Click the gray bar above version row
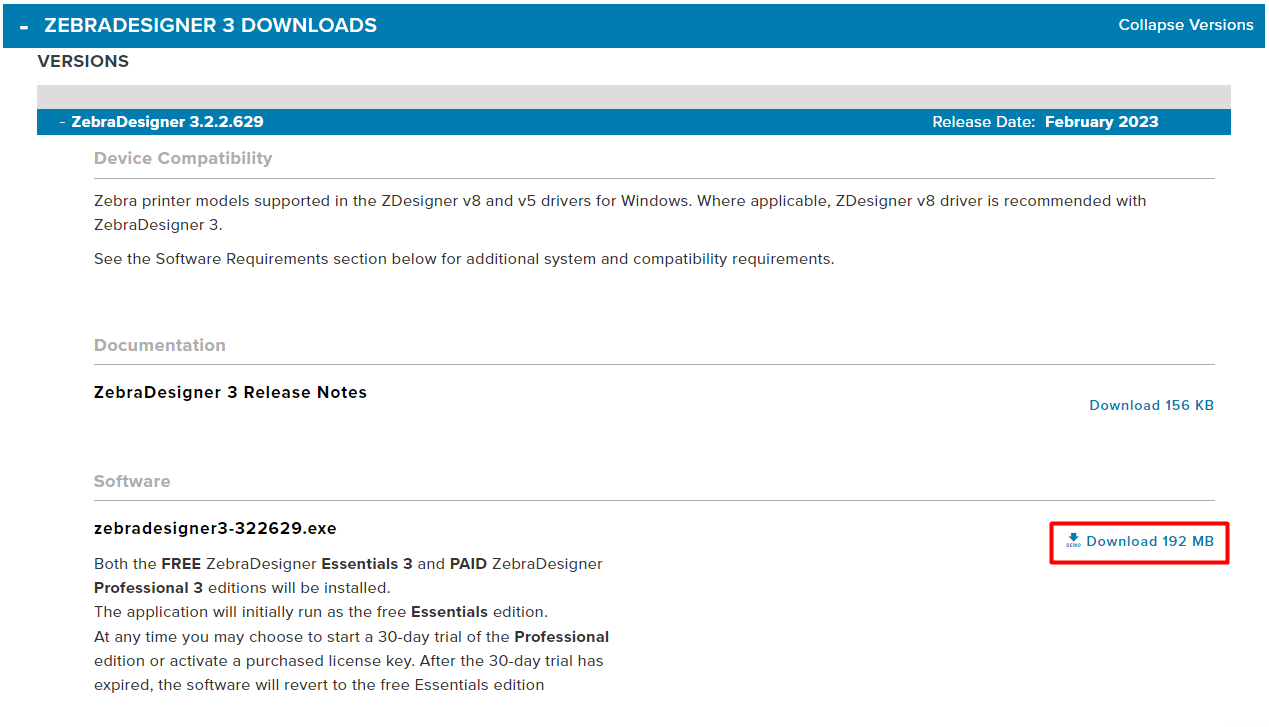 coord(633,97)
